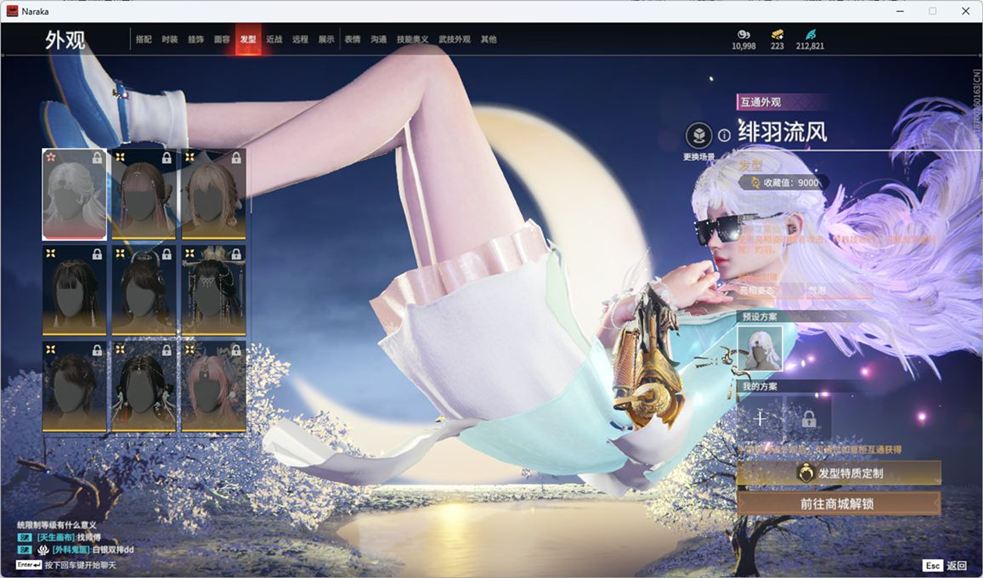
Task: Click the chat message from [天生画布]
Action: (x=59, y=538)
